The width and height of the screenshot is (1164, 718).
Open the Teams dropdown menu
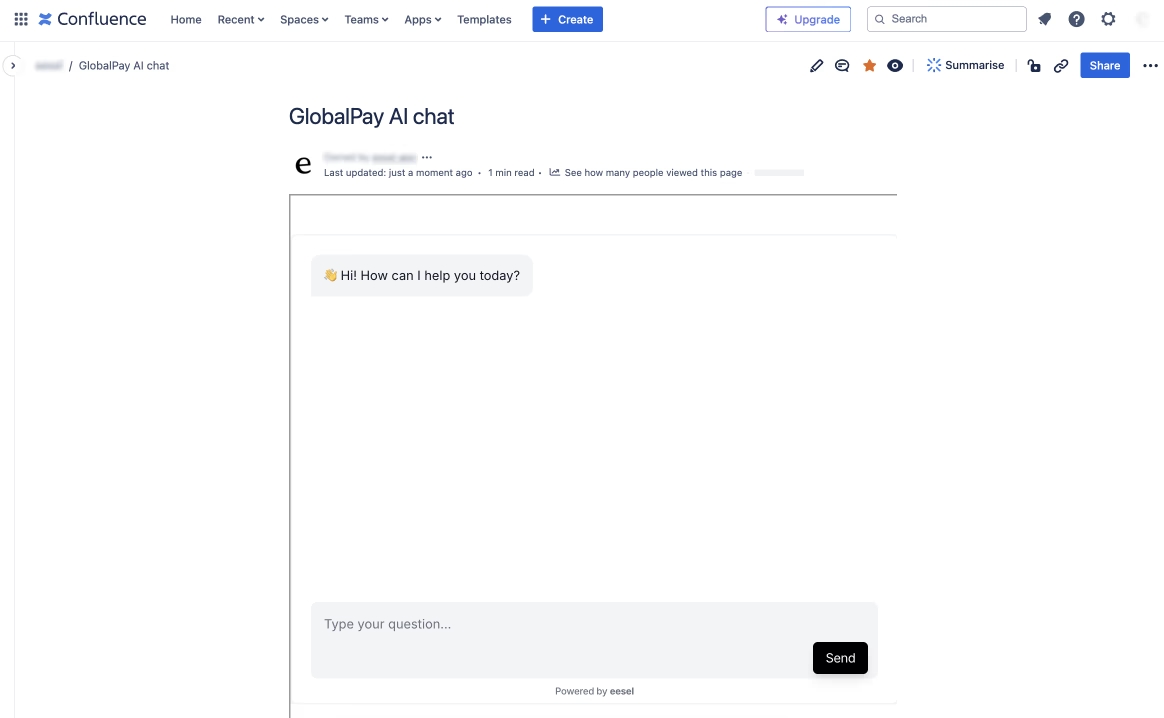(x=366, y=19)
